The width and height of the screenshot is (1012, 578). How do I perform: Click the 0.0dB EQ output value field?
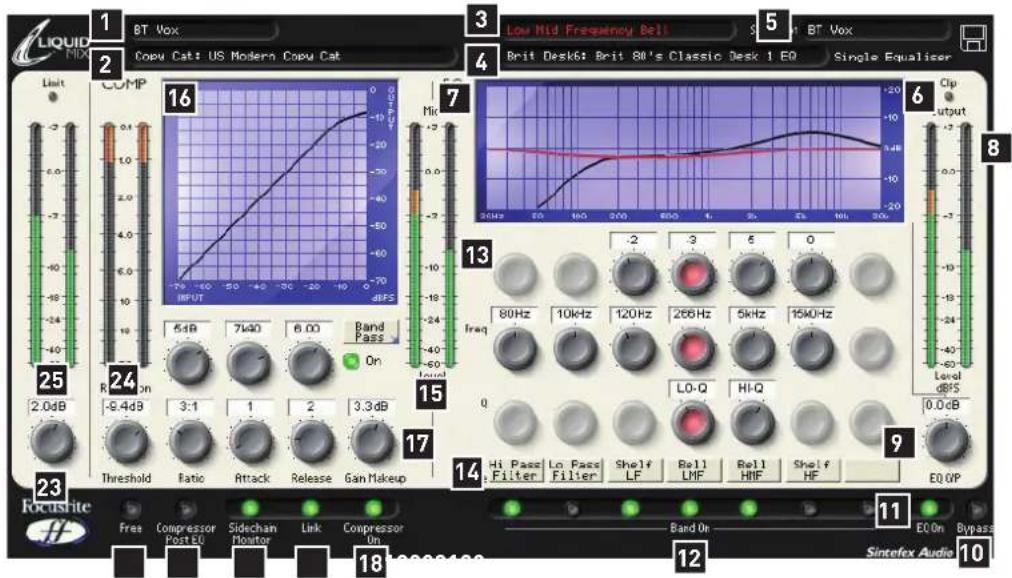click(947, 406)
